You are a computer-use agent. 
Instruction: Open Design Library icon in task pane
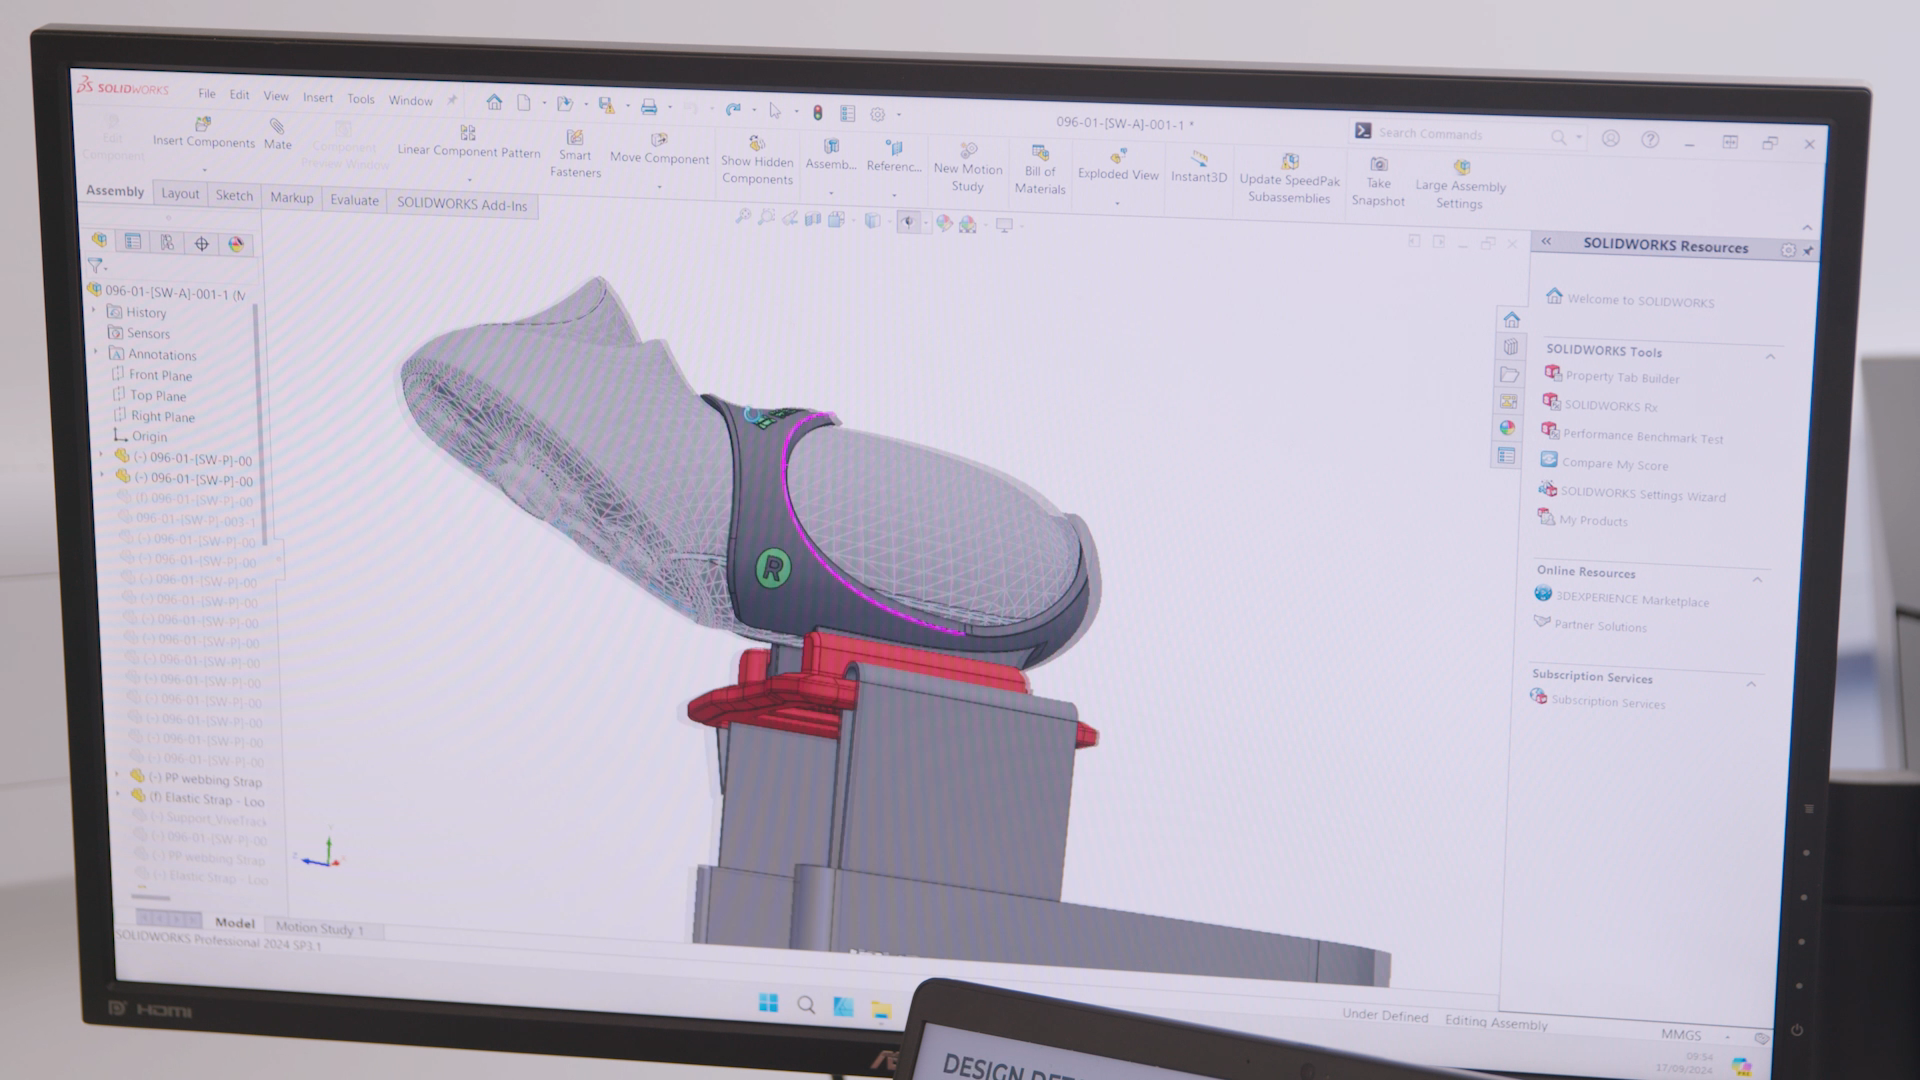[x=1511, y=347]
